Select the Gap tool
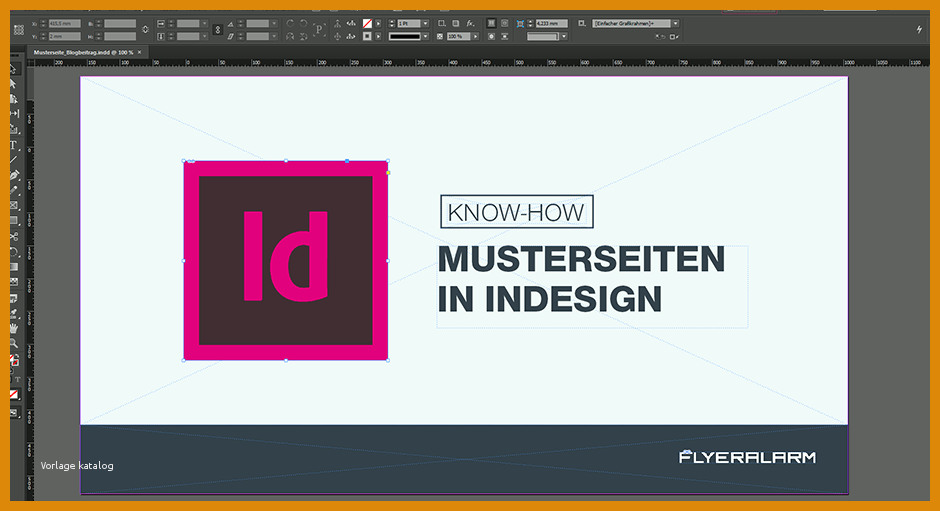Viewport: 940px width, 511px height. (x=14, y=113)
